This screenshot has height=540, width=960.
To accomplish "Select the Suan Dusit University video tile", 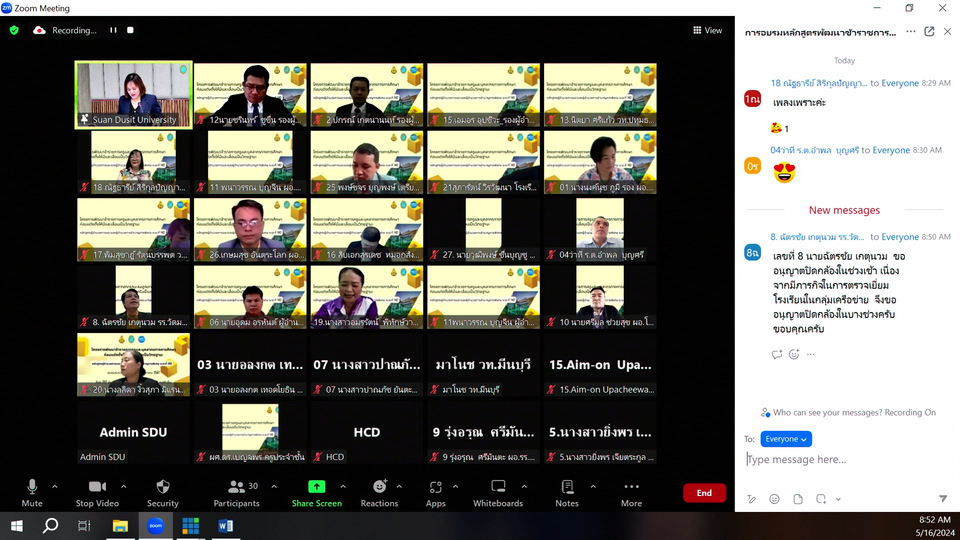I will click(x=133, y=94).
